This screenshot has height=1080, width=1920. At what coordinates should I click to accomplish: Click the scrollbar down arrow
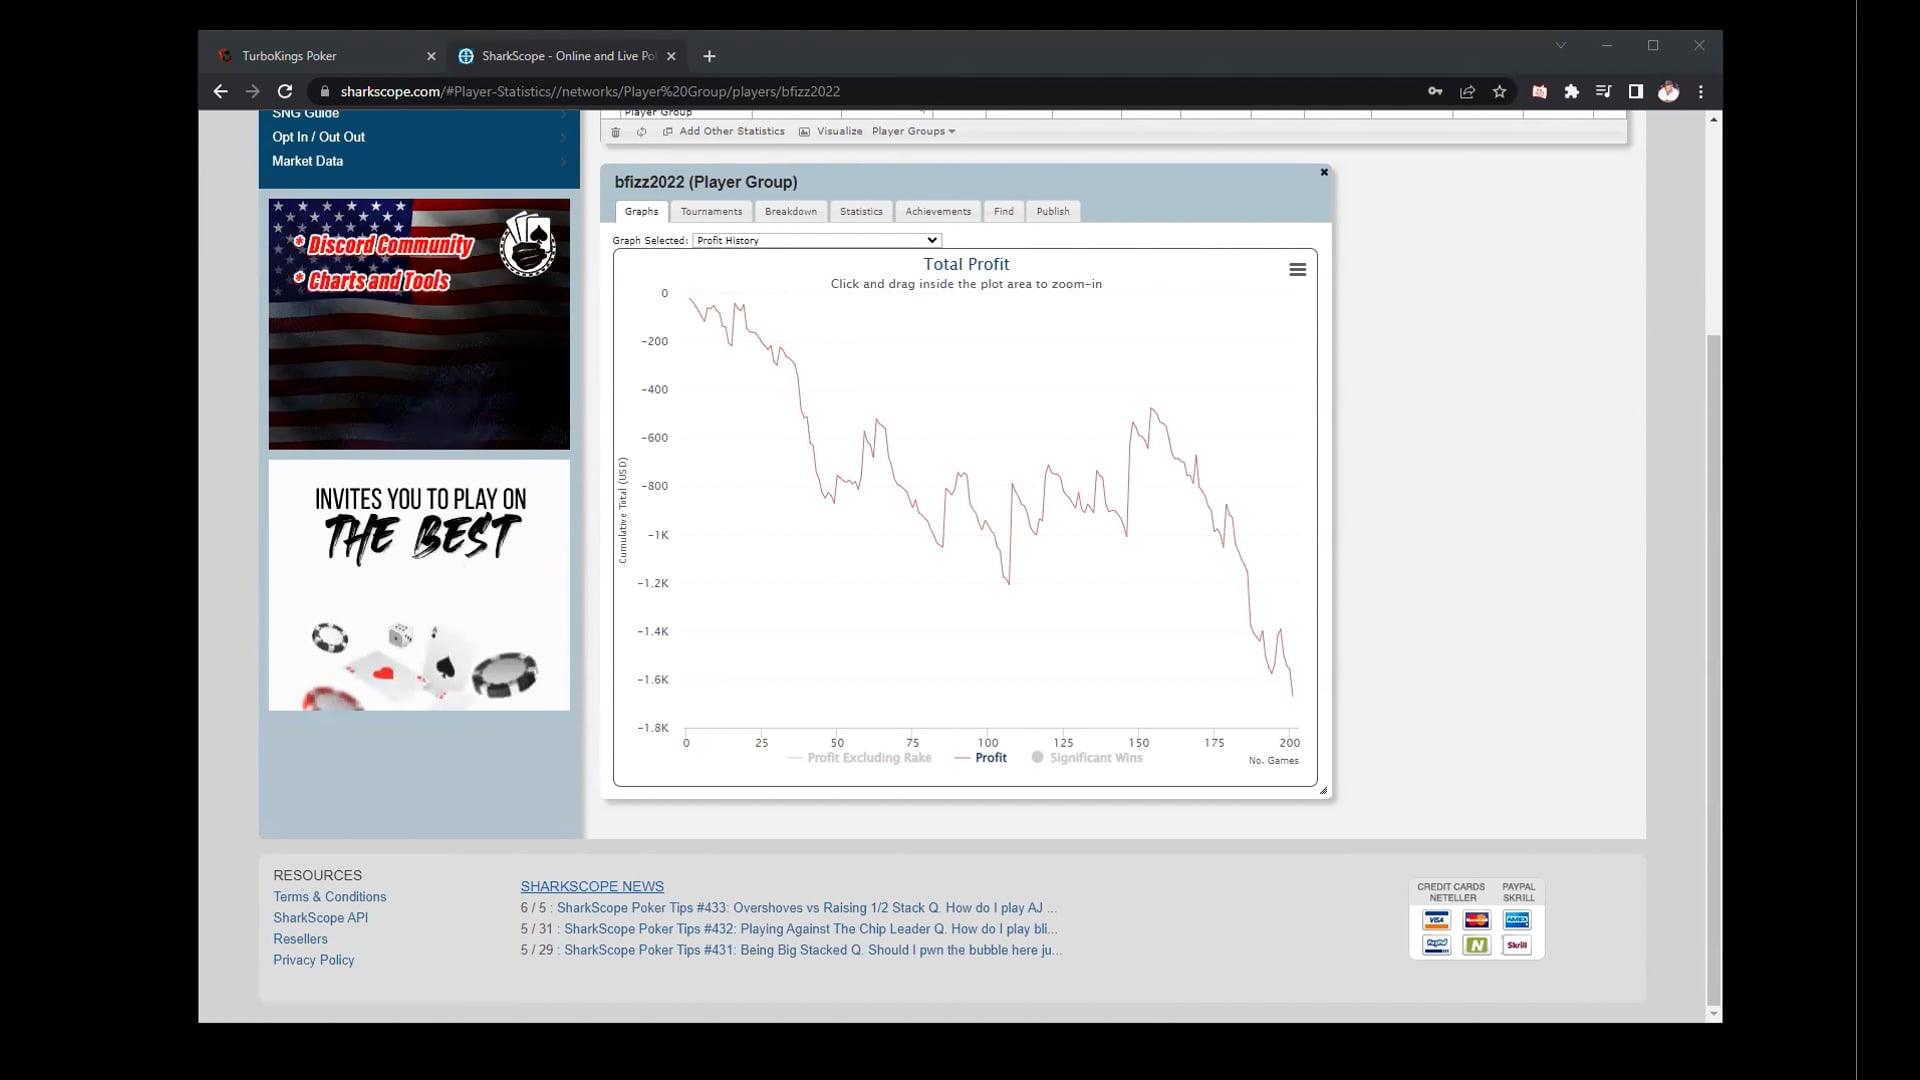(x=1714, y=1014)
